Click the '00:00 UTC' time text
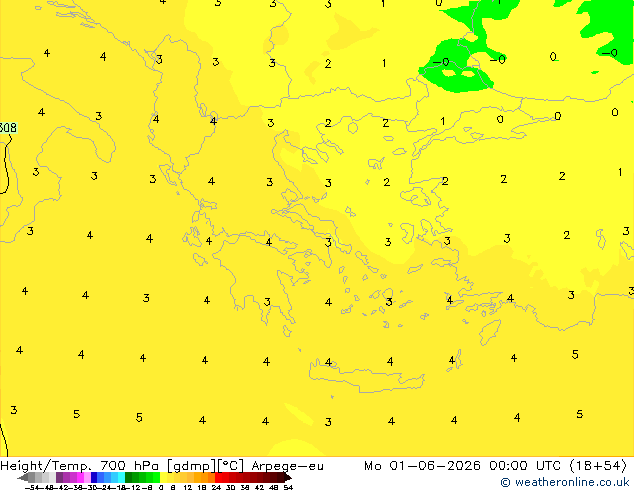634x490 pixels. coord(525,466)
